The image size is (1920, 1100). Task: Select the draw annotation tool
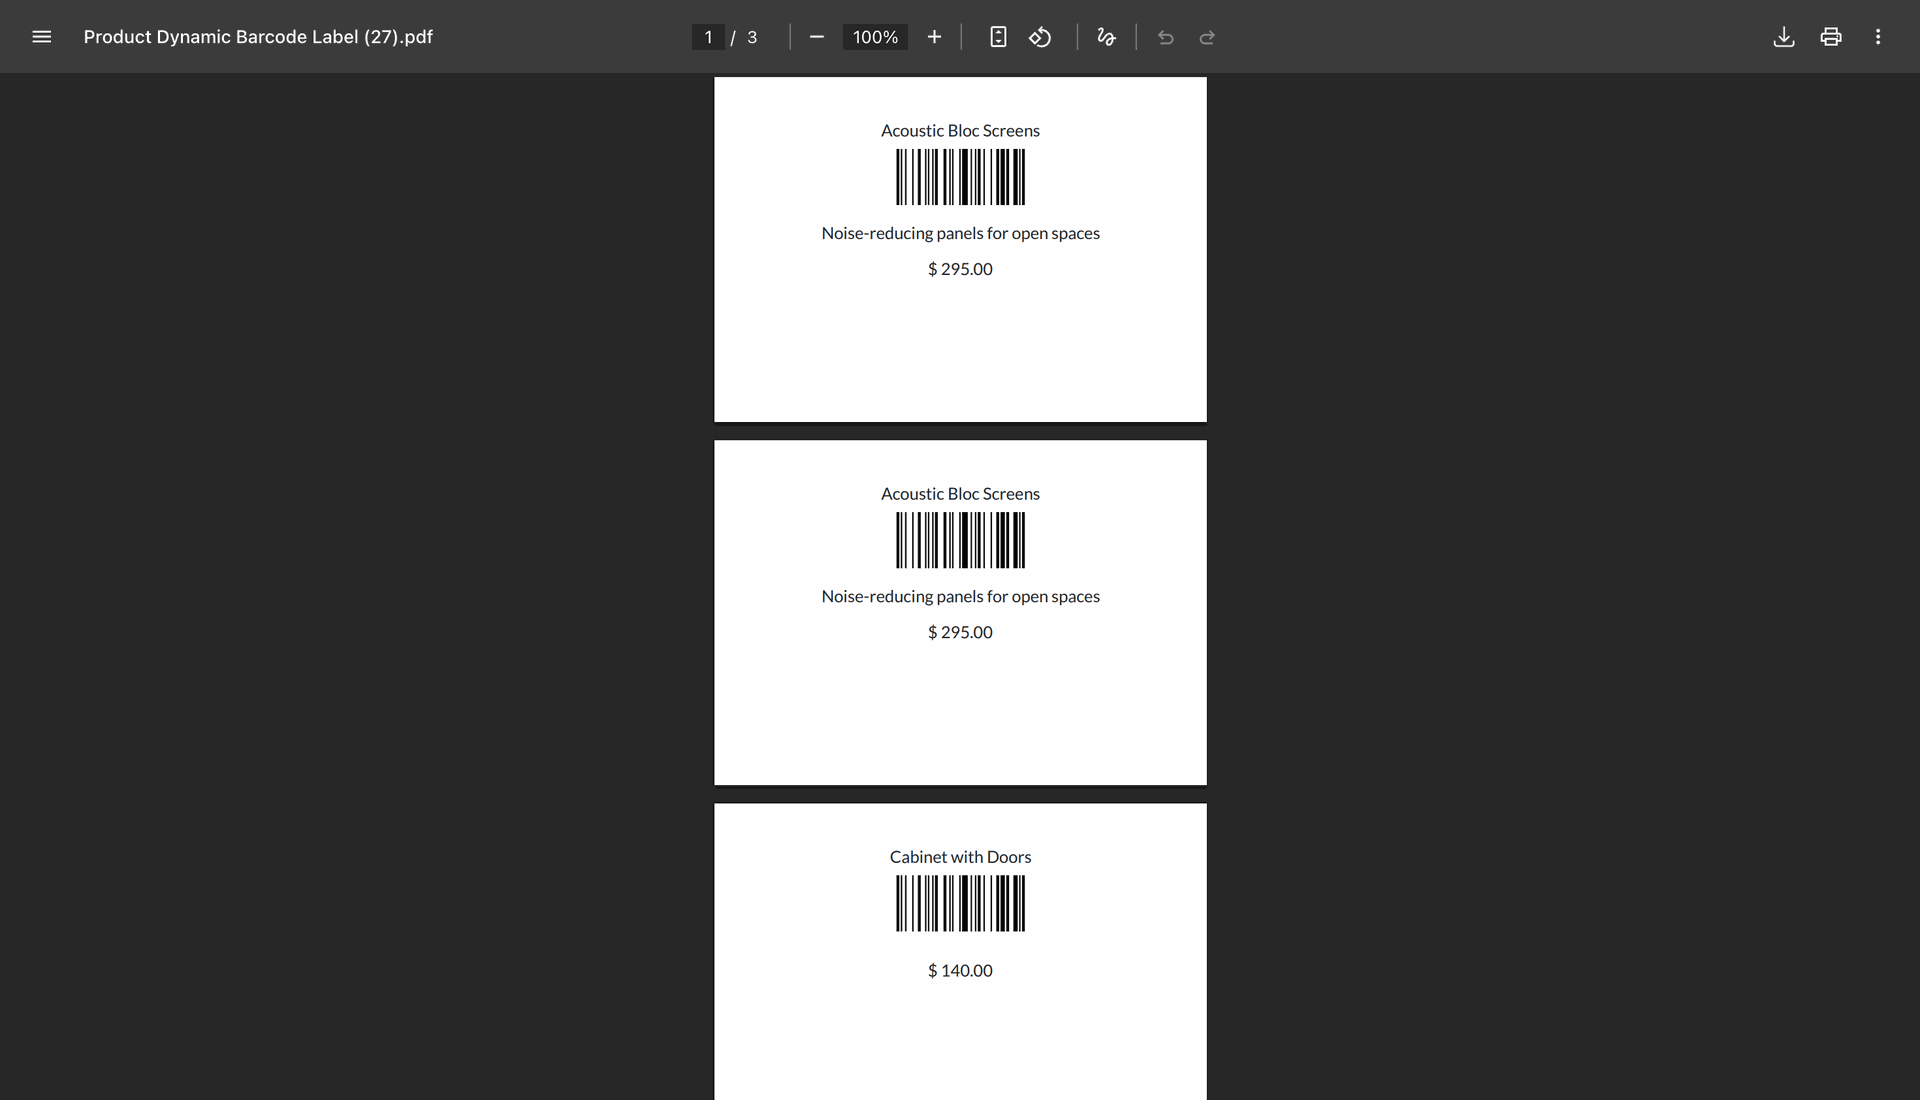tap(1106, 37)
